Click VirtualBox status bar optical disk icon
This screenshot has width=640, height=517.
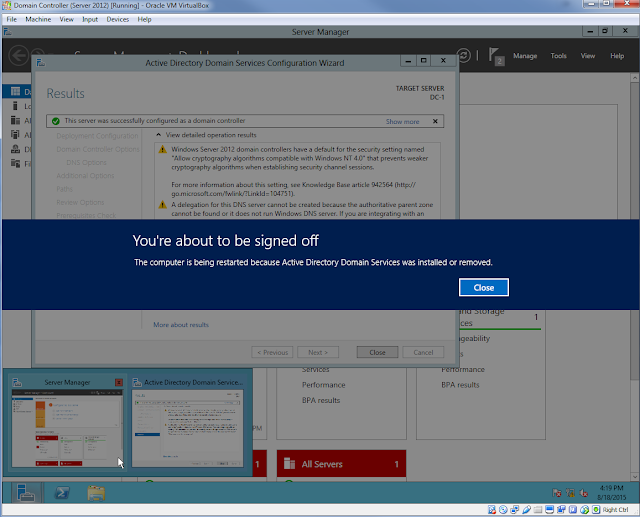[503, 510]
